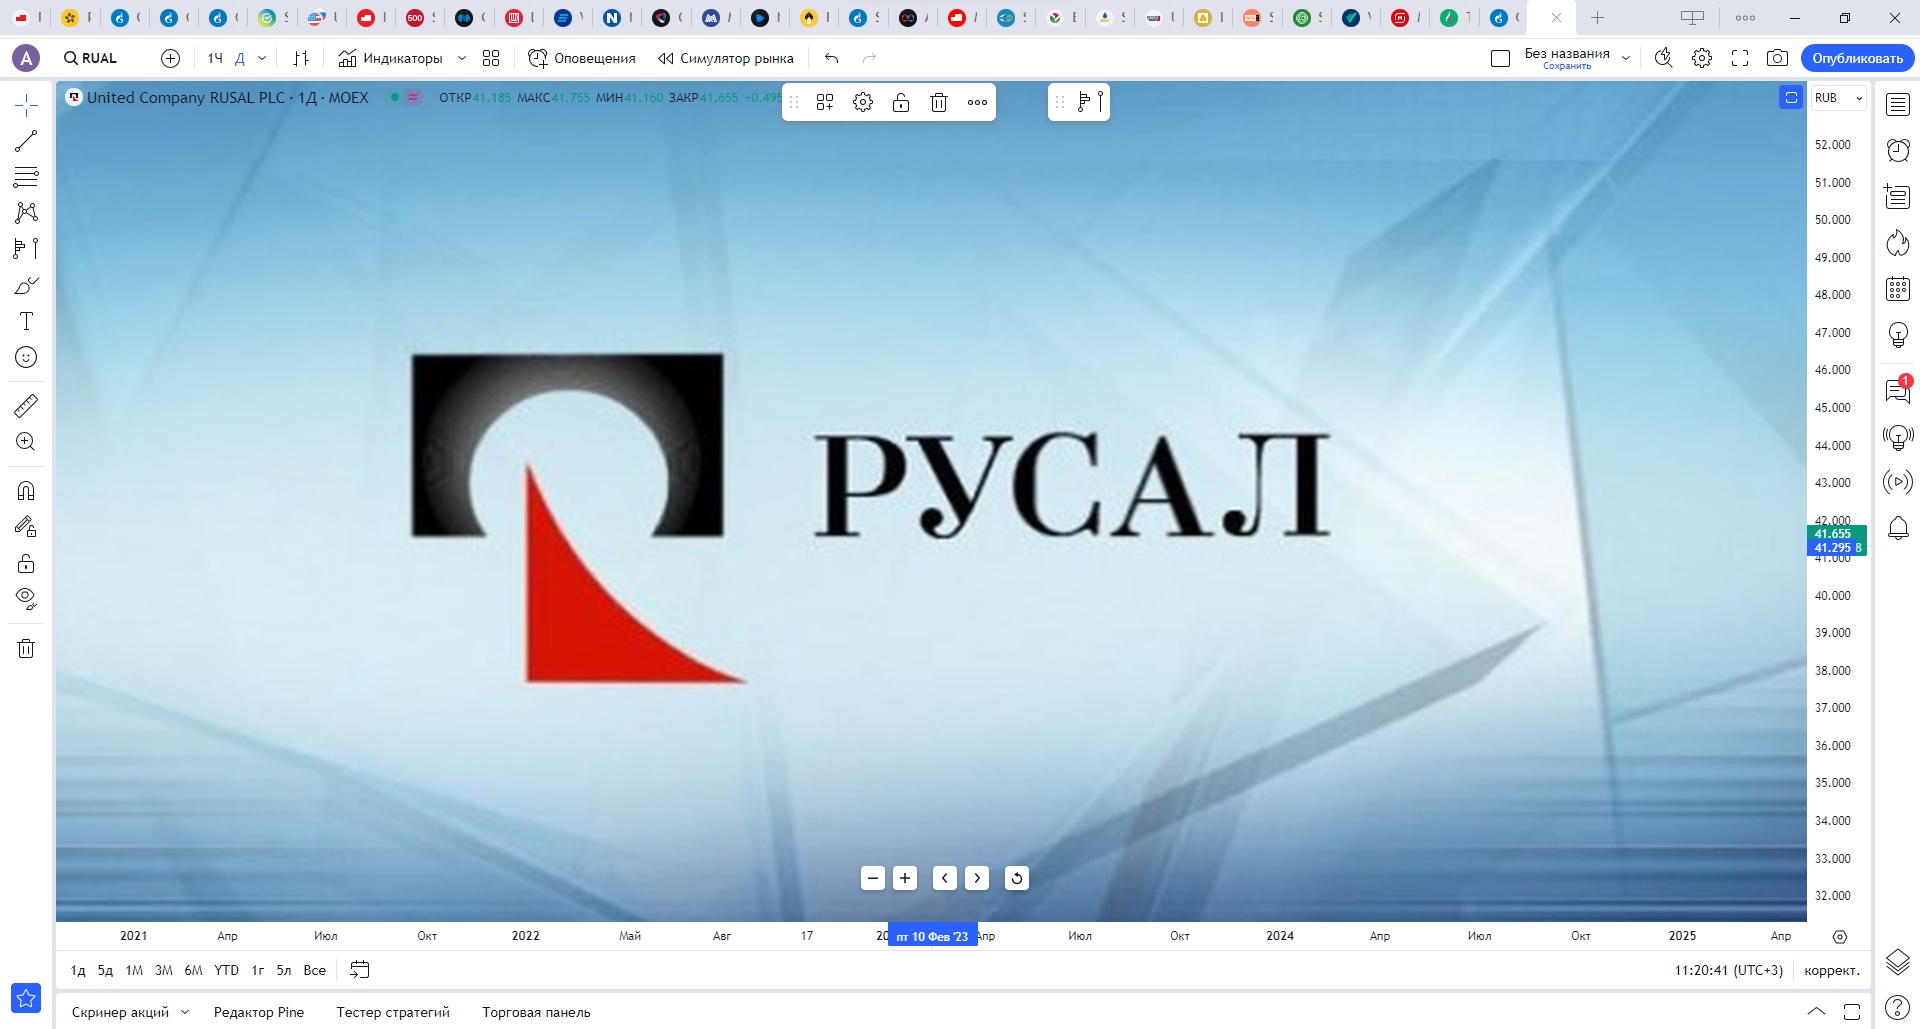Viewport: 1920px width, 1029px height.
Task: Open the chats panel with notification badge
Action: pyautogui.click(x=1898, y=390)
